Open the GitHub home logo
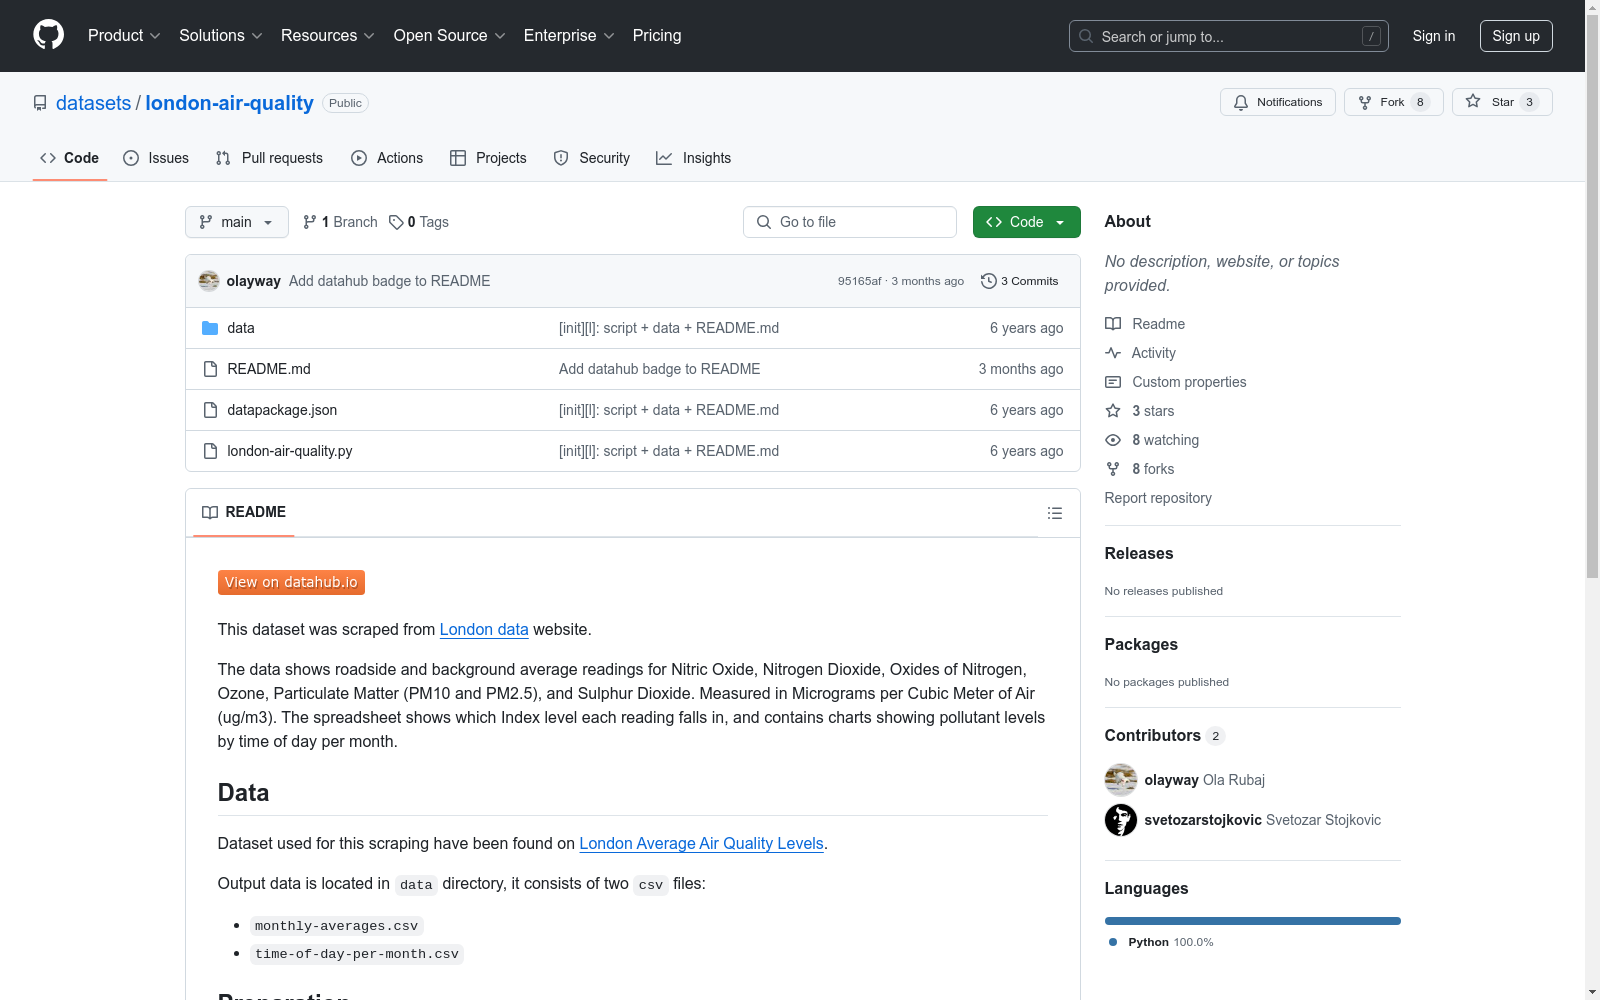The width and height of the screenshot is (1600, 1000). coord(48,35)
